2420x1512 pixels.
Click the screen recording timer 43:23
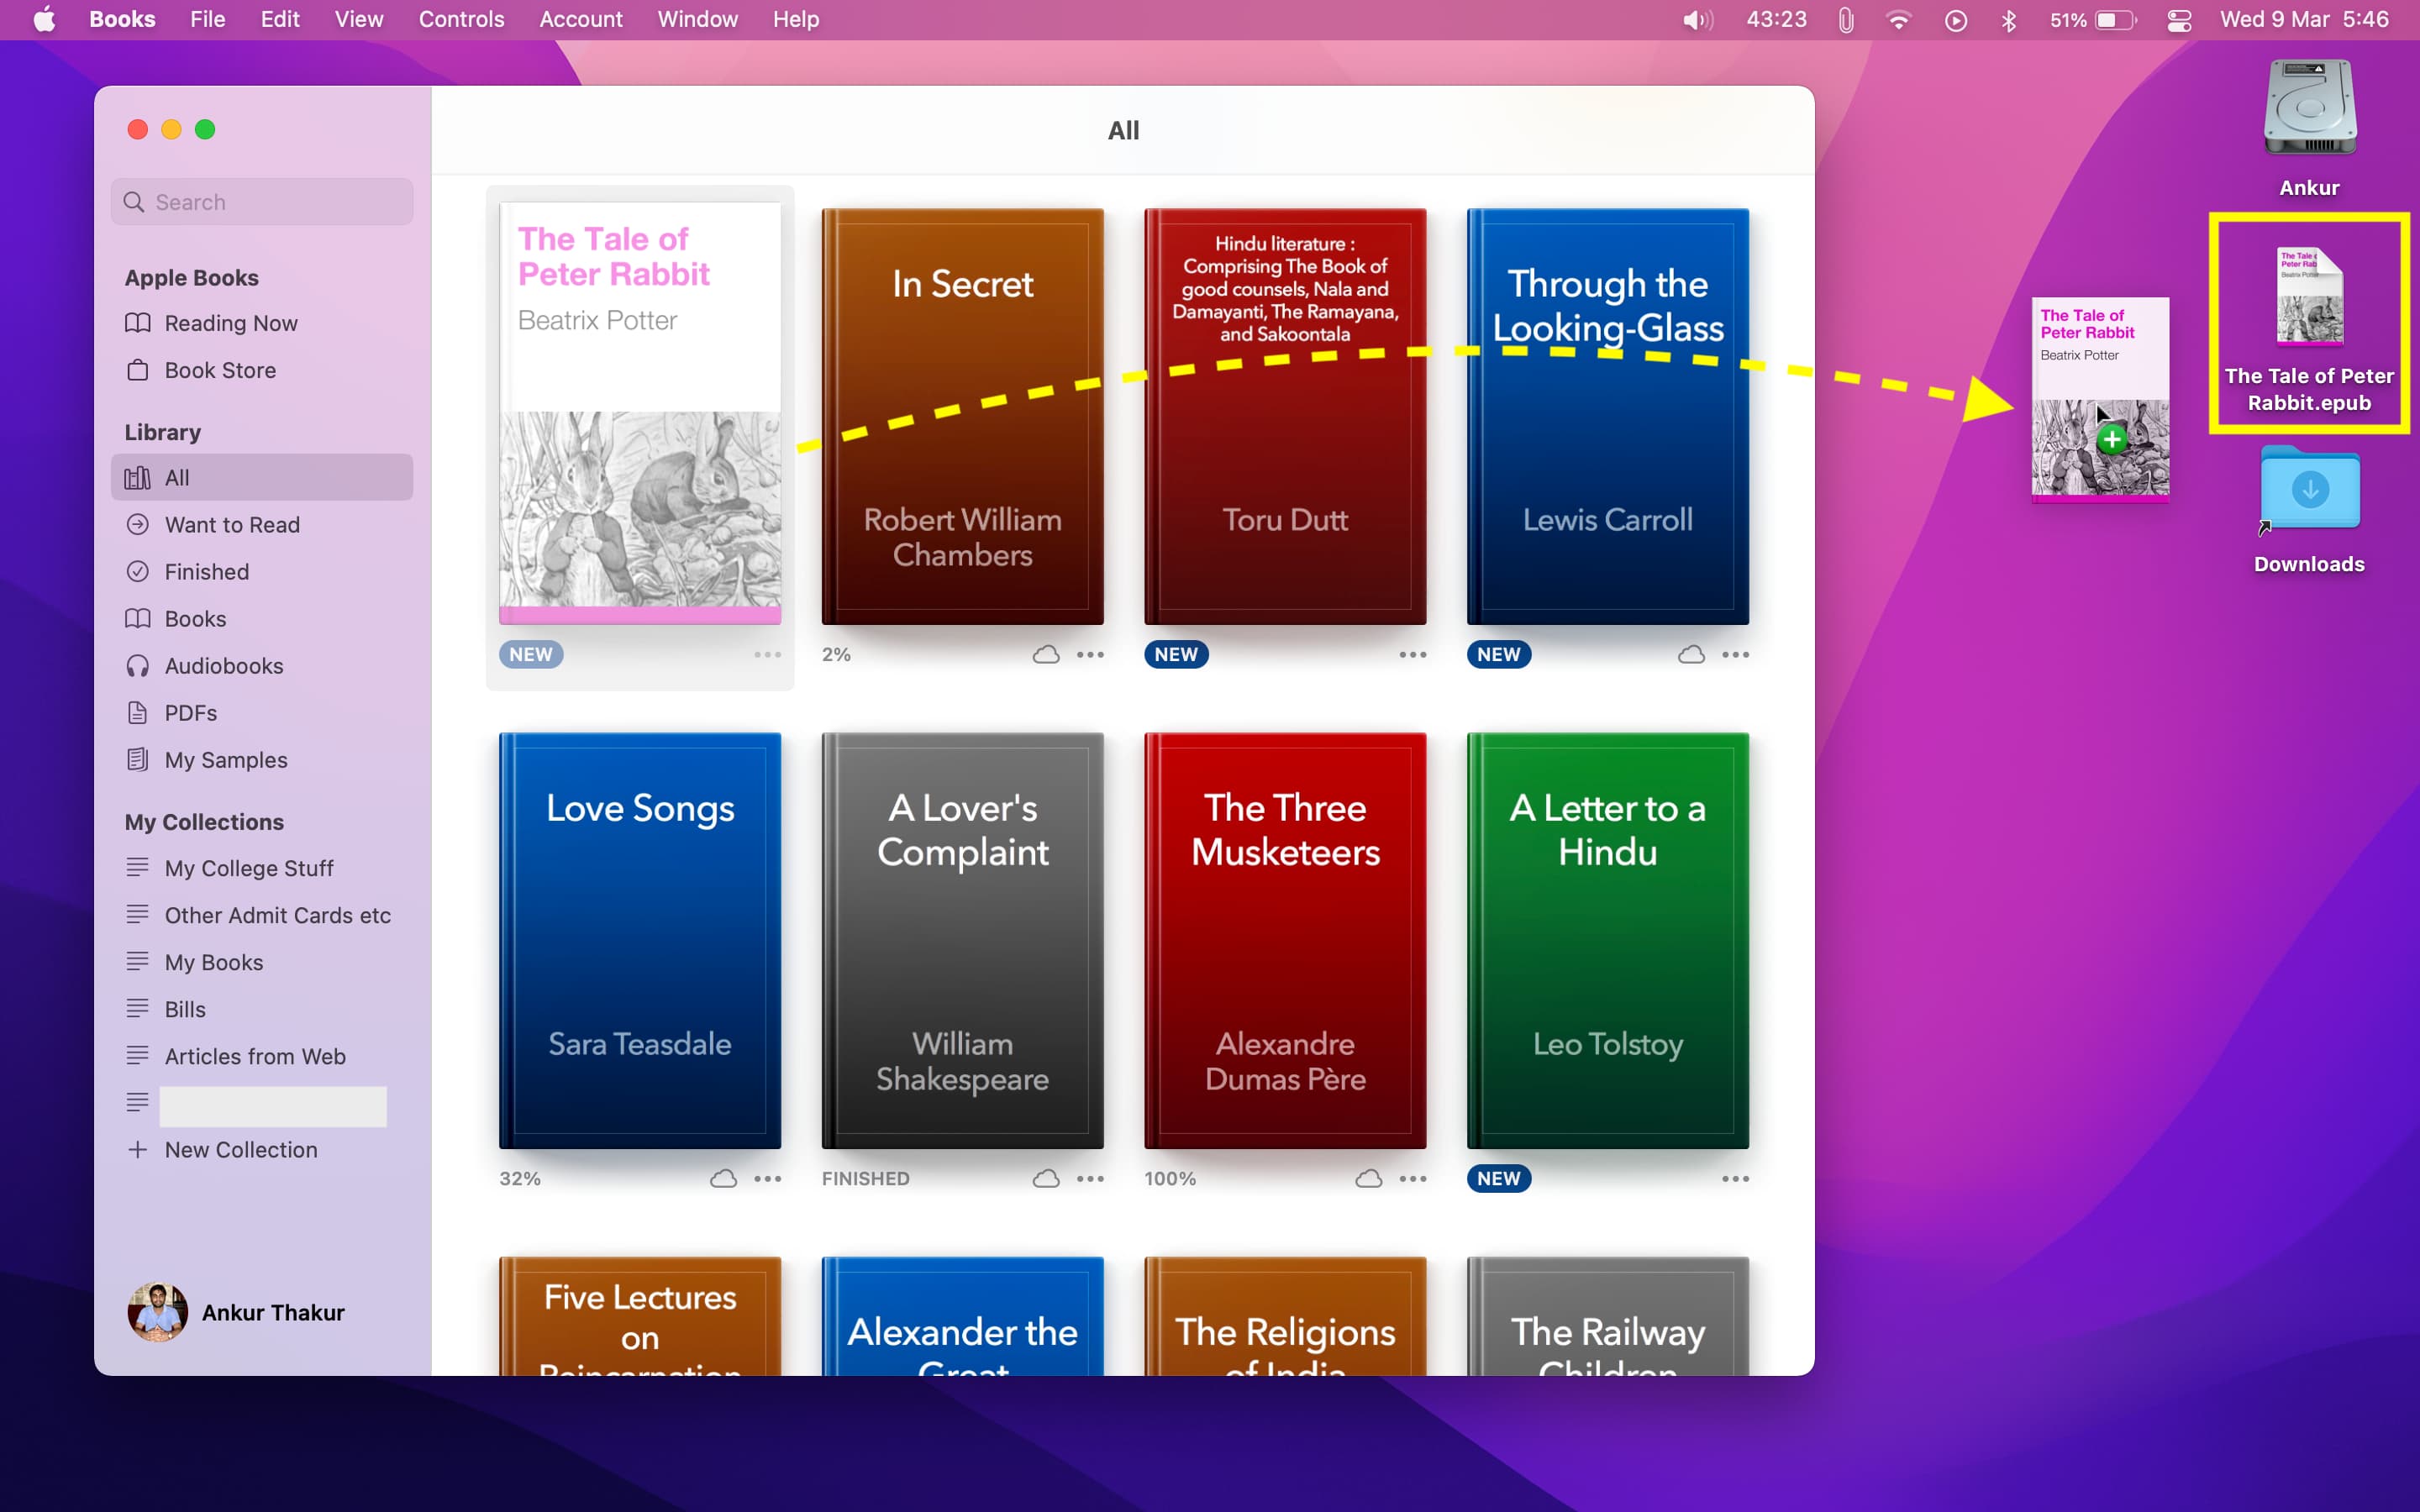(1776, 19)
